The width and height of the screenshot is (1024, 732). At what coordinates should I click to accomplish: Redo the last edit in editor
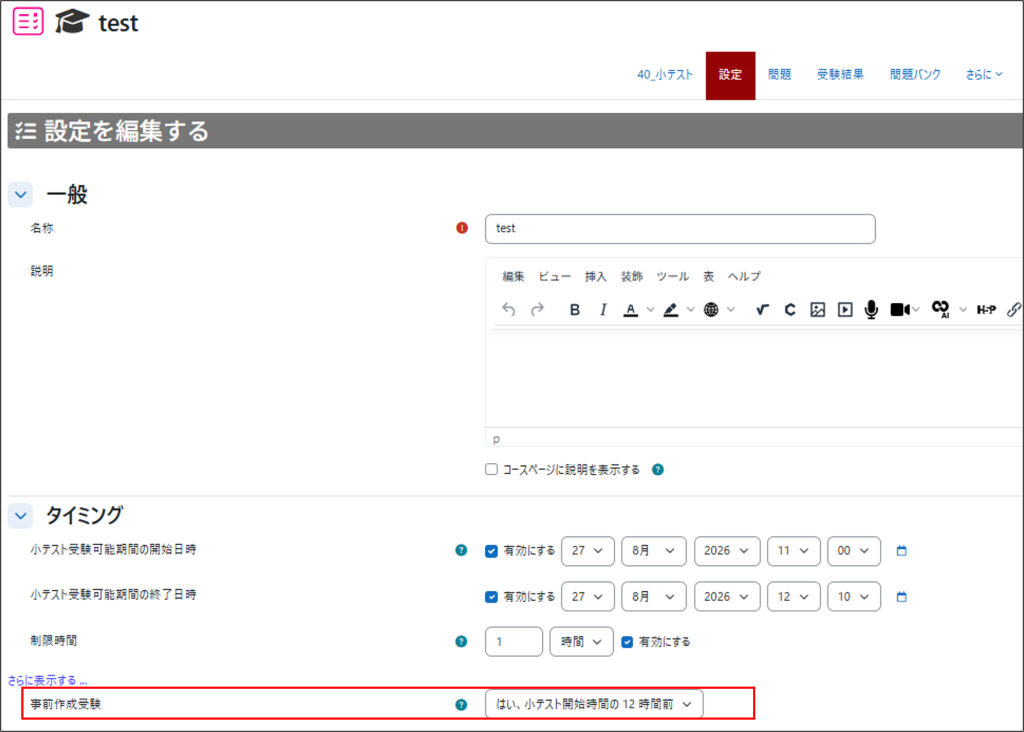click(537, 310)
